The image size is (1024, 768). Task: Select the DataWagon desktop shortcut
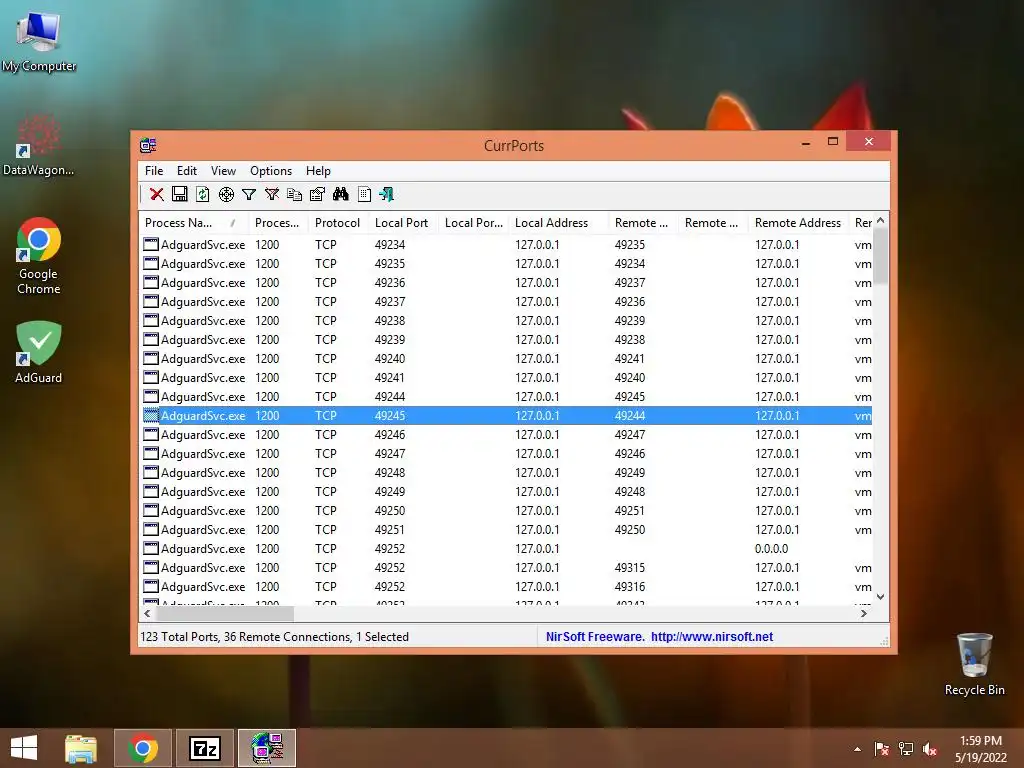pos(39,145)
